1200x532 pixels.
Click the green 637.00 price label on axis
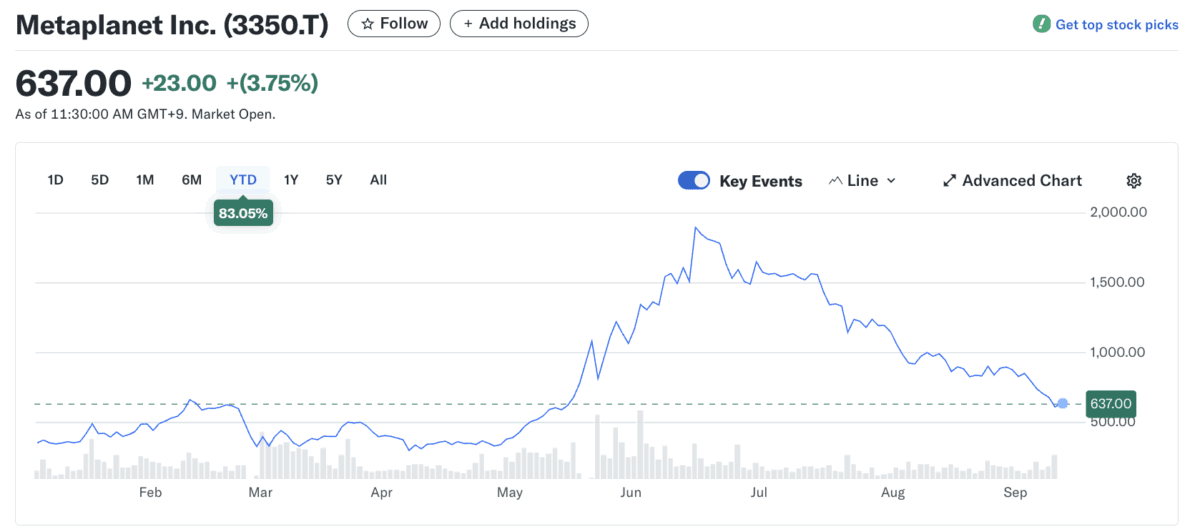click(1110, 404)
